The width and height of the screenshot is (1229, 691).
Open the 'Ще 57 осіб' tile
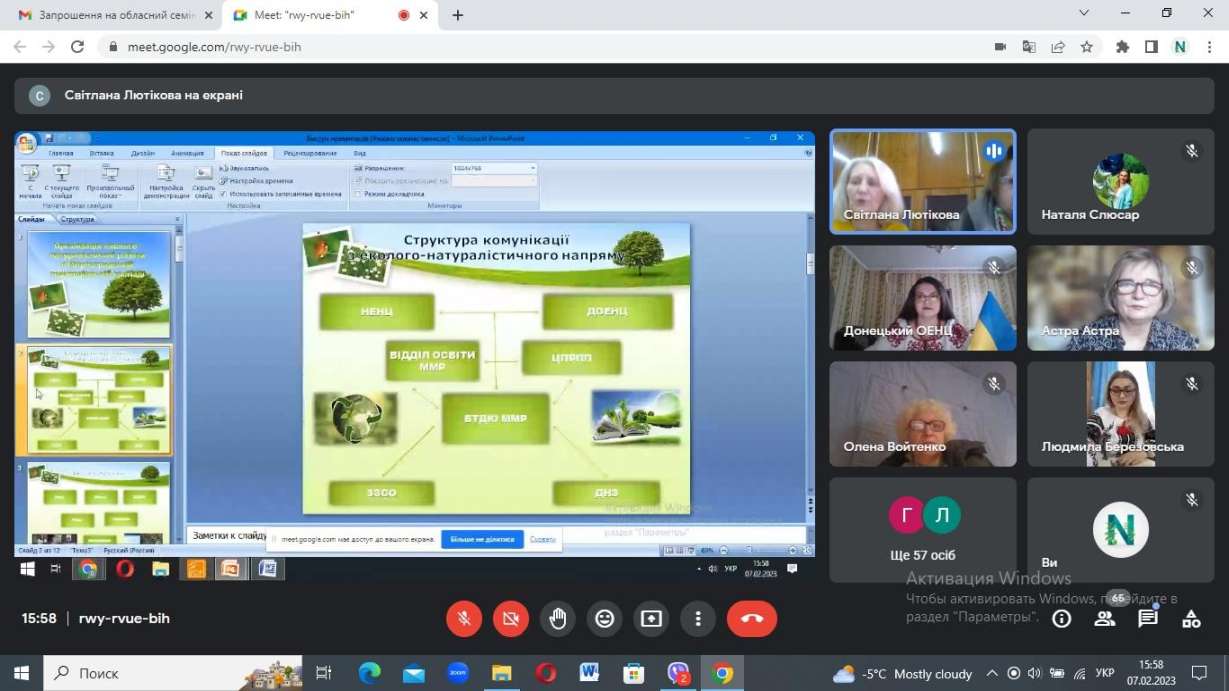[x=923, y=530]
